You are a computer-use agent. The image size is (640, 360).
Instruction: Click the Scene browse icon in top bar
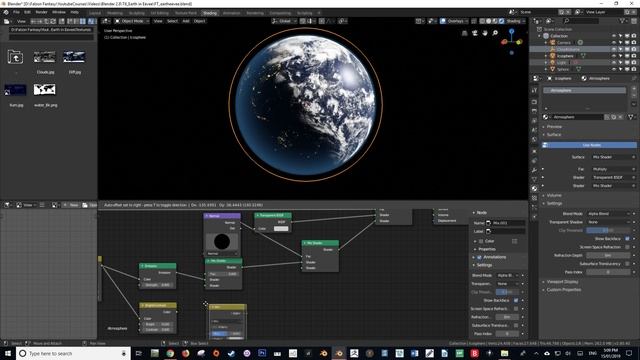coord(512,12)
